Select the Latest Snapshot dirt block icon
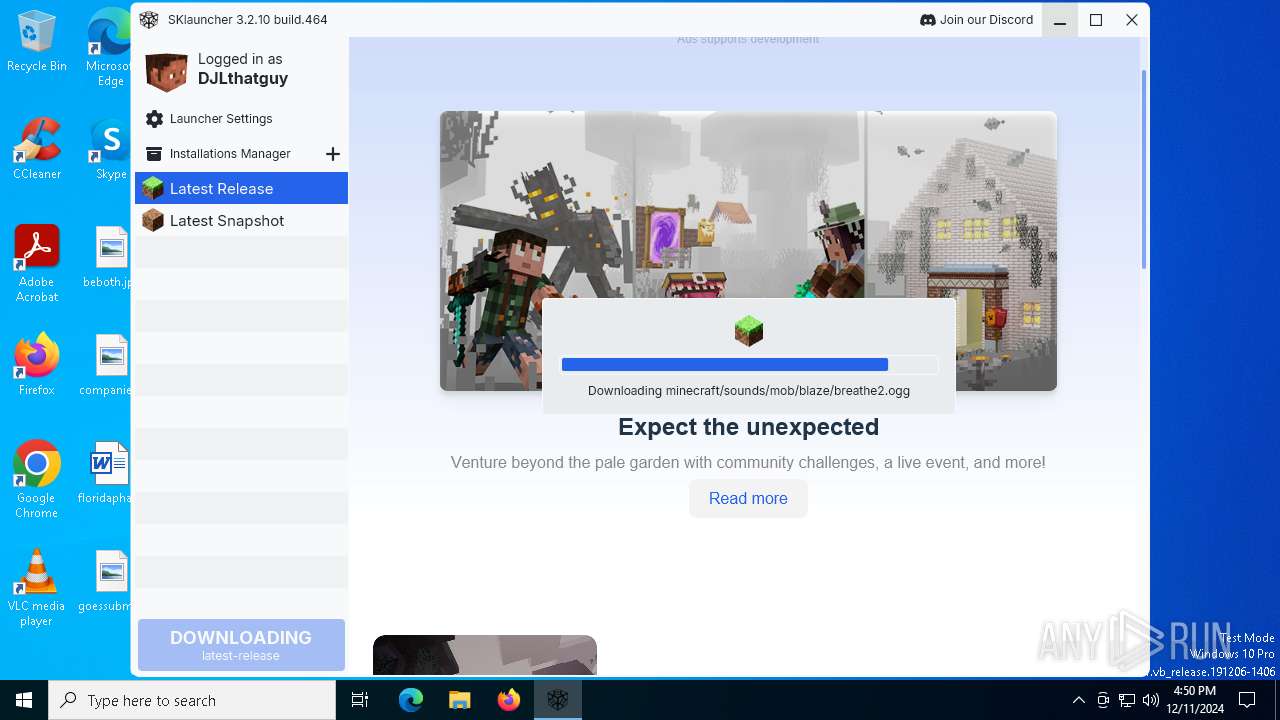This screenshot has height=720, width=1280. pyautogui.click(x=153, y=220)
